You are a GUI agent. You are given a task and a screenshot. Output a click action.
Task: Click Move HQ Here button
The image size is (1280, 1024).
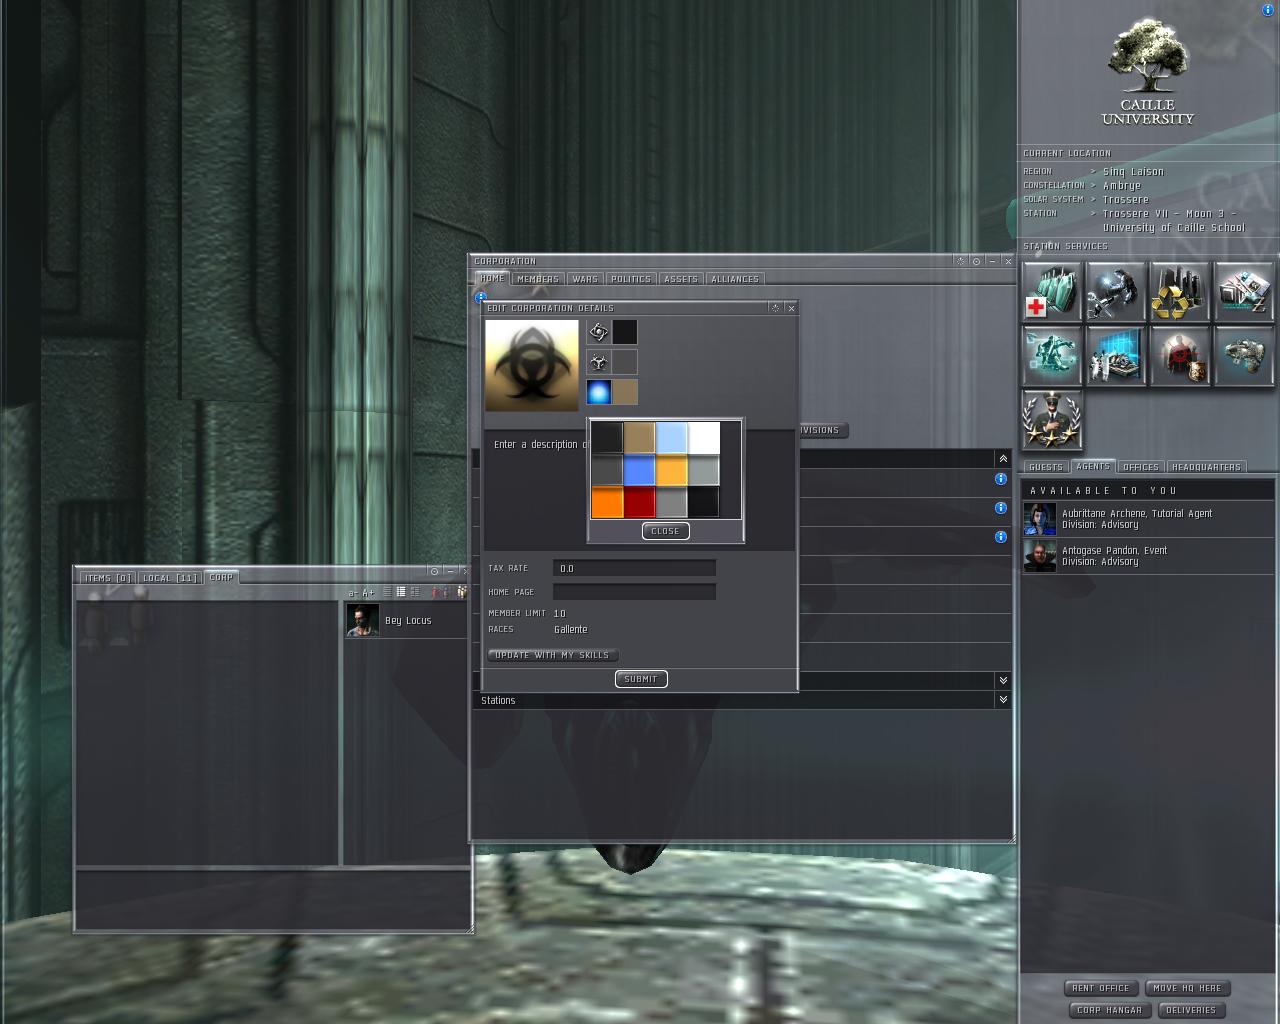[1187, 988]
